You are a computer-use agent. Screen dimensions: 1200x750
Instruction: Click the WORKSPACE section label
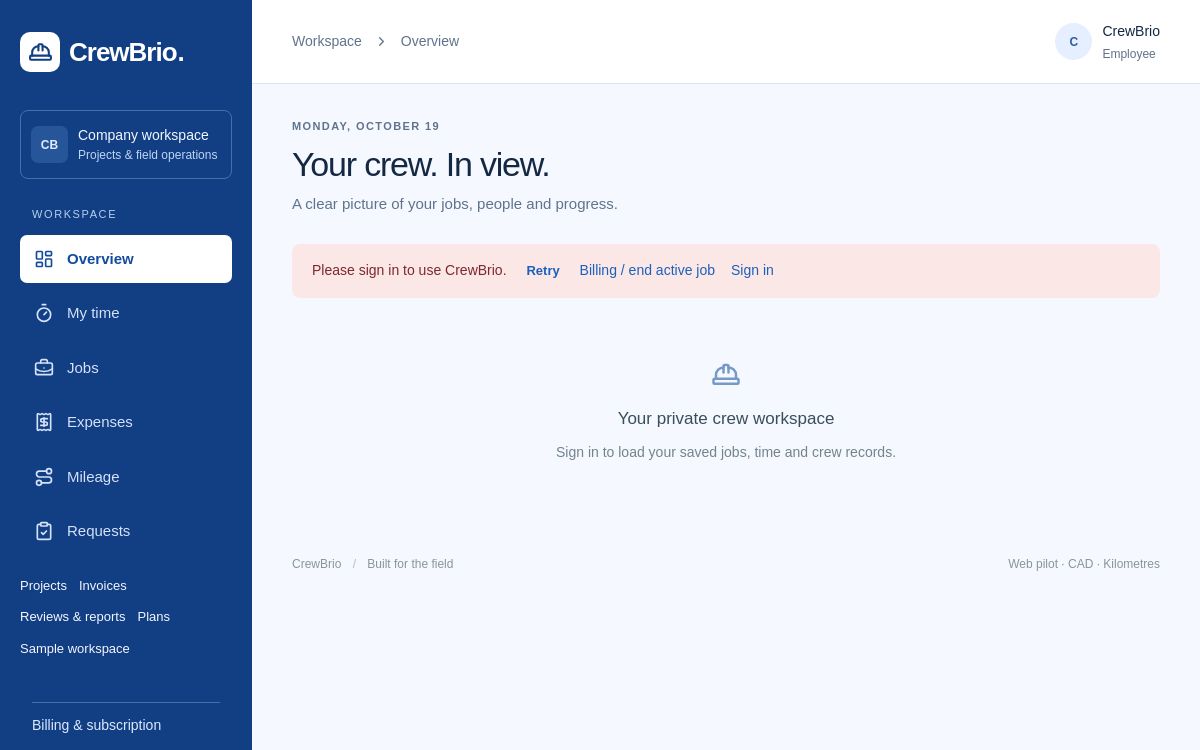(x=74, y=214)
